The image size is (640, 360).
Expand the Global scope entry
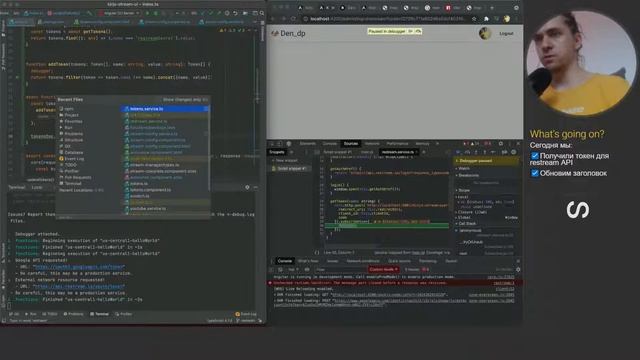click(x=464, y=218)
